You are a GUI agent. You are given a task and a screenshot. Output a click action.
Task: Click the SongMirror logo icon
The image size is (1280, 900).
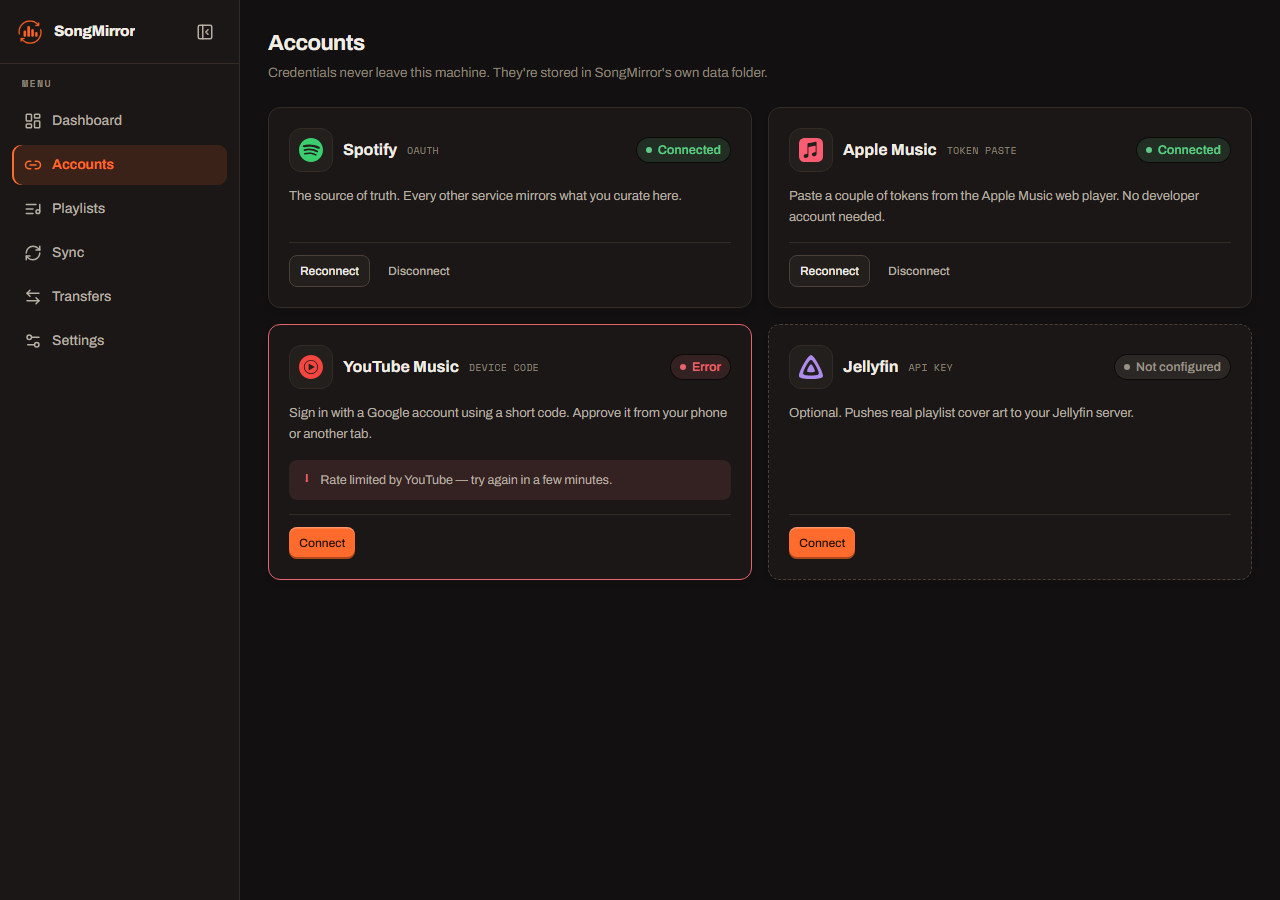[30, 31]
